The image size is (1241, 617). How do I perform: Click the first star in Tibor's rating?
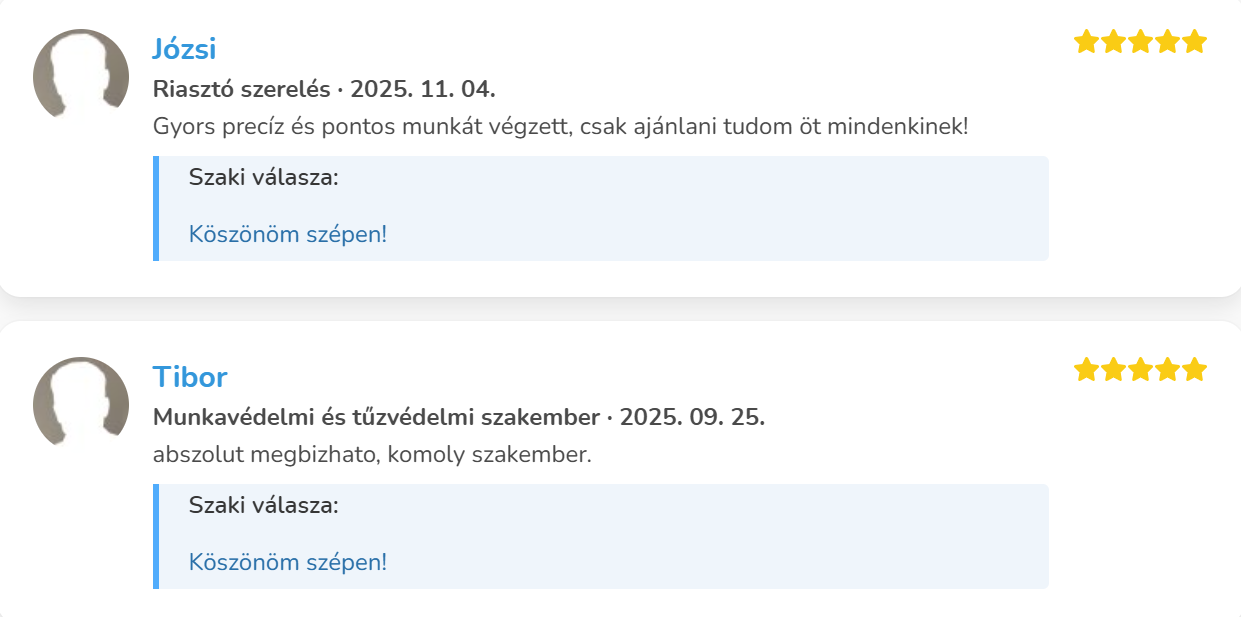pyautogui.click(x=1086, y=370)
